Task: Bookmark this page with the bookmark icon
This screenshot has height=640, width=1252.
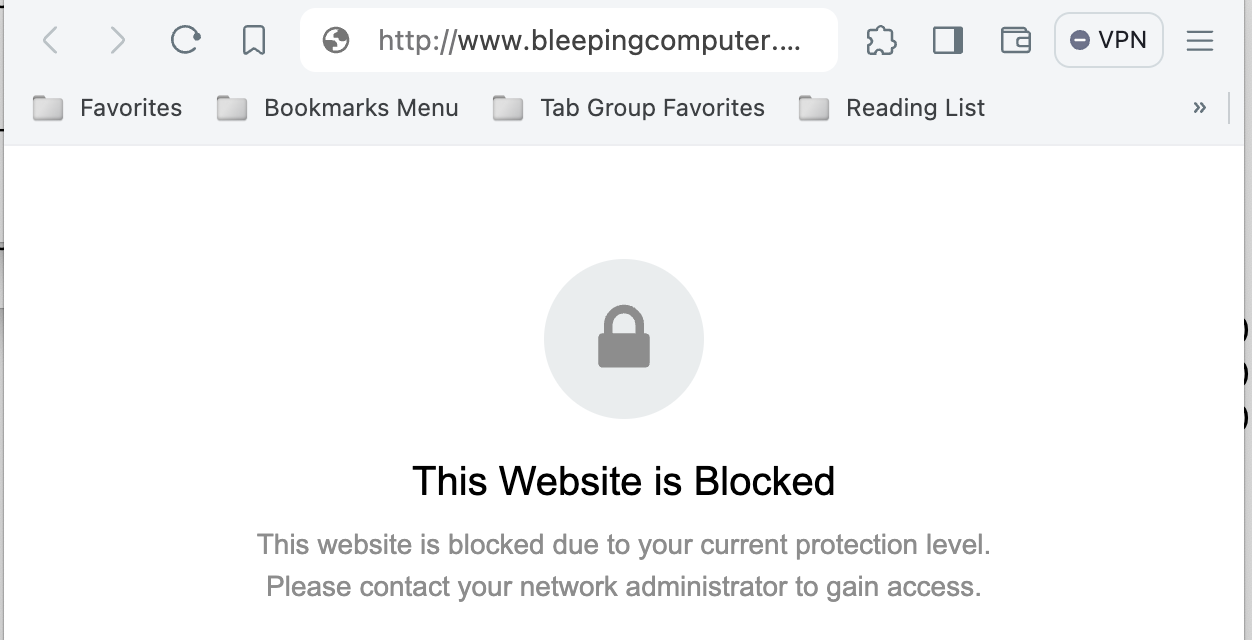Action: coord(254,41)
